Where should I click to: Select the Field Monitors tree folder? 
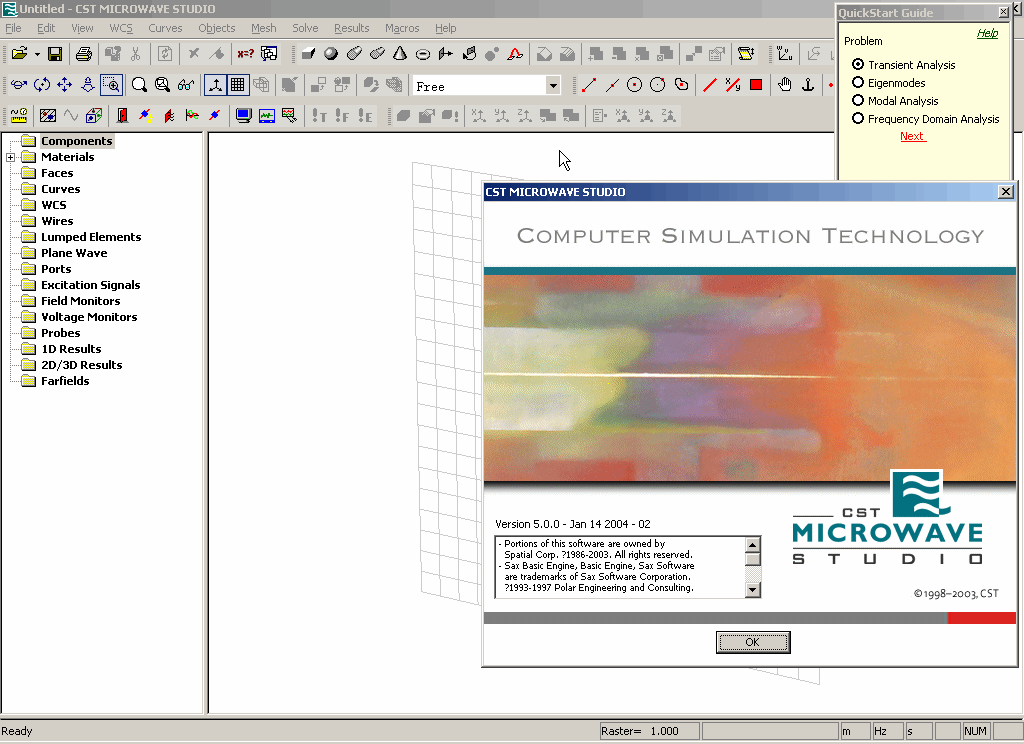(80, 301)
